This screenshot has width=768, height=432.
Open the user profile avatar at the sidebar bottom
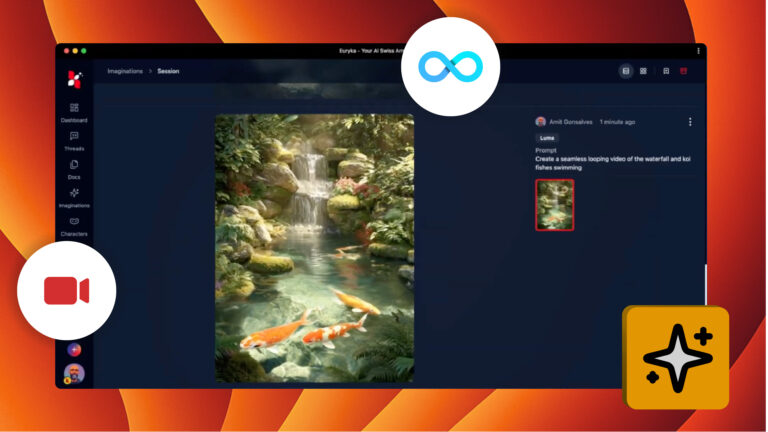(74, 374)
